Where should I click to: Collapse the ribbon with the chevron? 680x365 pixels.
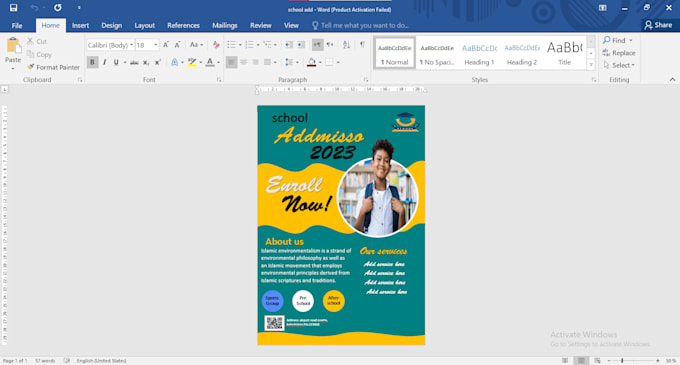pyautogui.click(x=672, y=80)
